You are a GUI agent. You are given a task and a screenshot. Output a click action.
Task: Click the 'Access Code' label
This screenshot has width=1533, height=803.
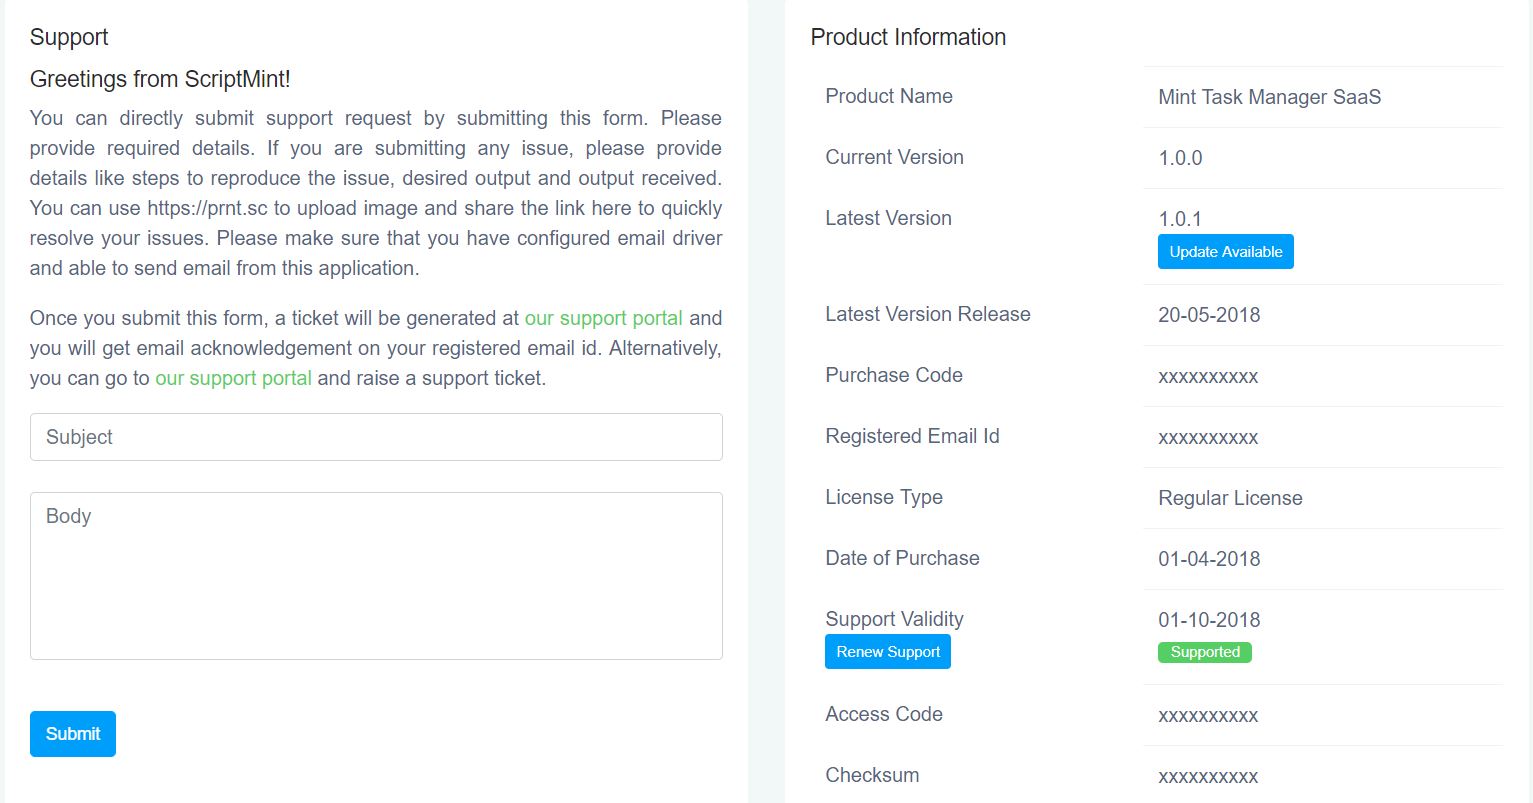tap(884, 714)
